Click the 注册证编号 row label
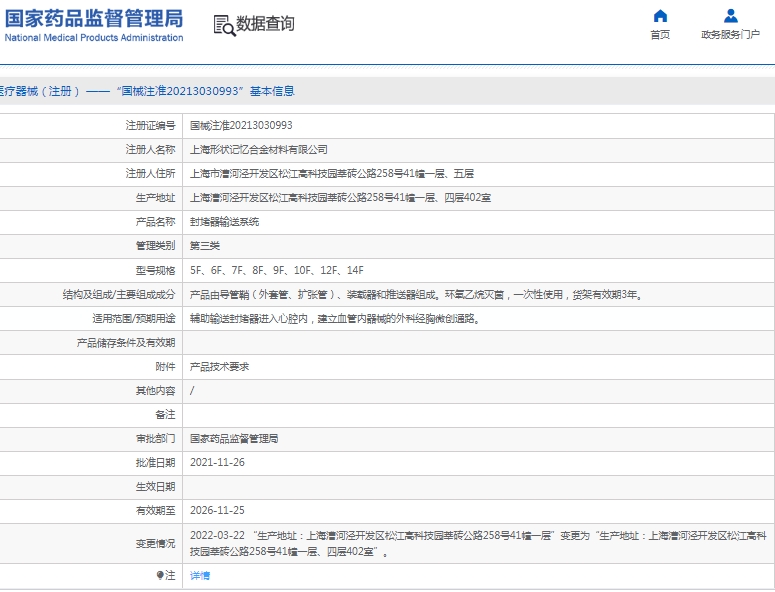 pos(150,126)
